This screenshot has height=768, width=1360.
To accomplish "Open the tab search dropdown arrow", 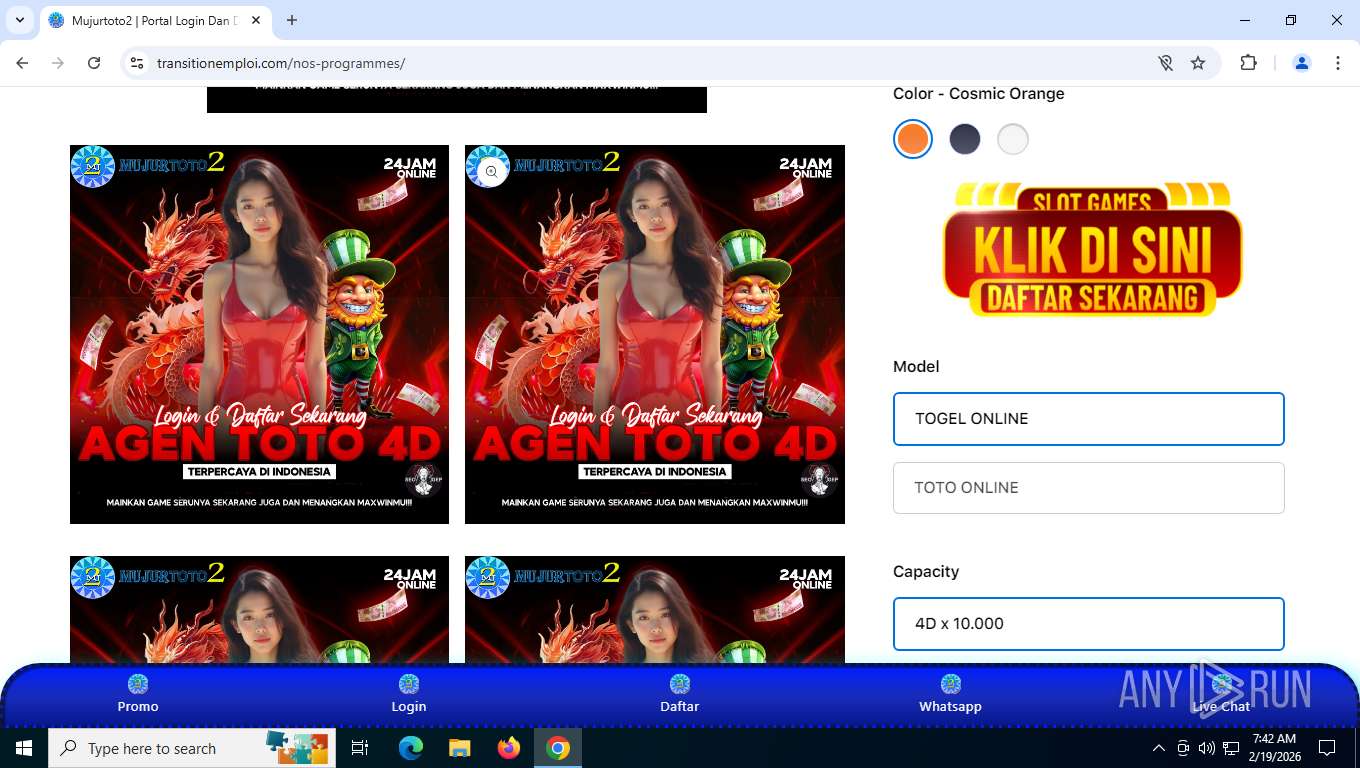I will point(20,20).
